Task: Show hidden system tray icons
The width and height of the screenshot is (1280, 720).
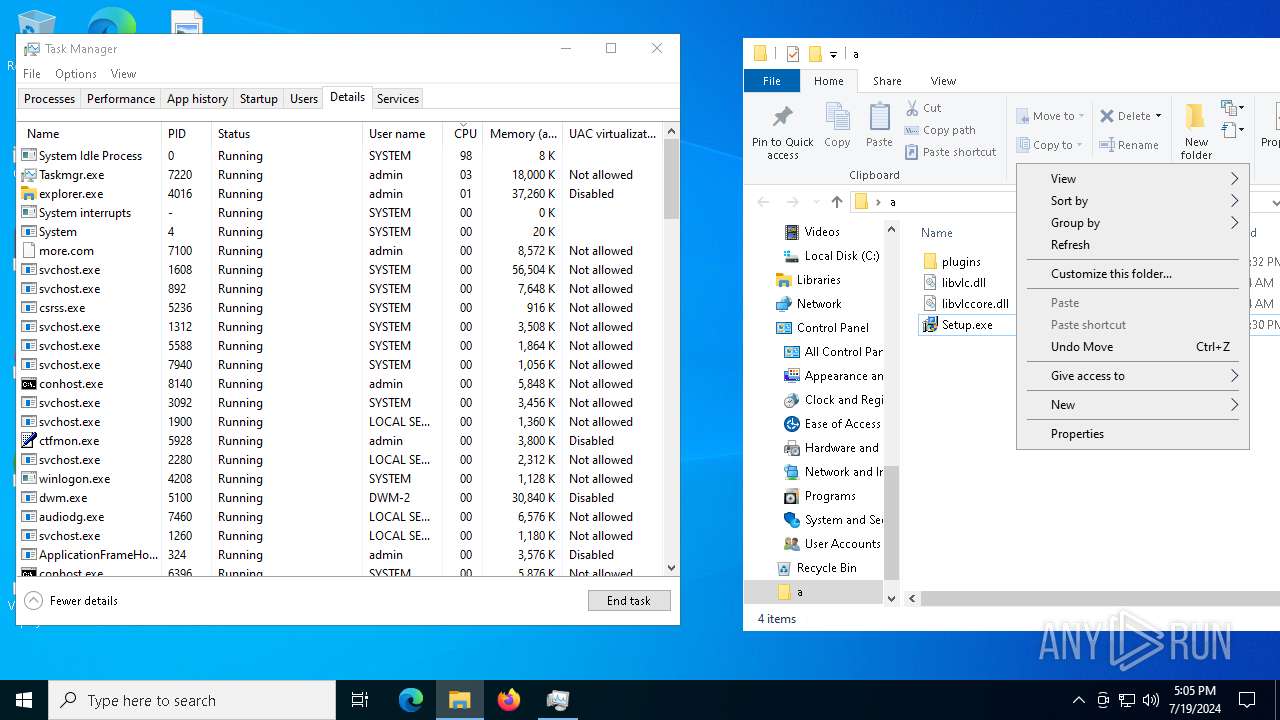Action: (x=1079, y=700)
